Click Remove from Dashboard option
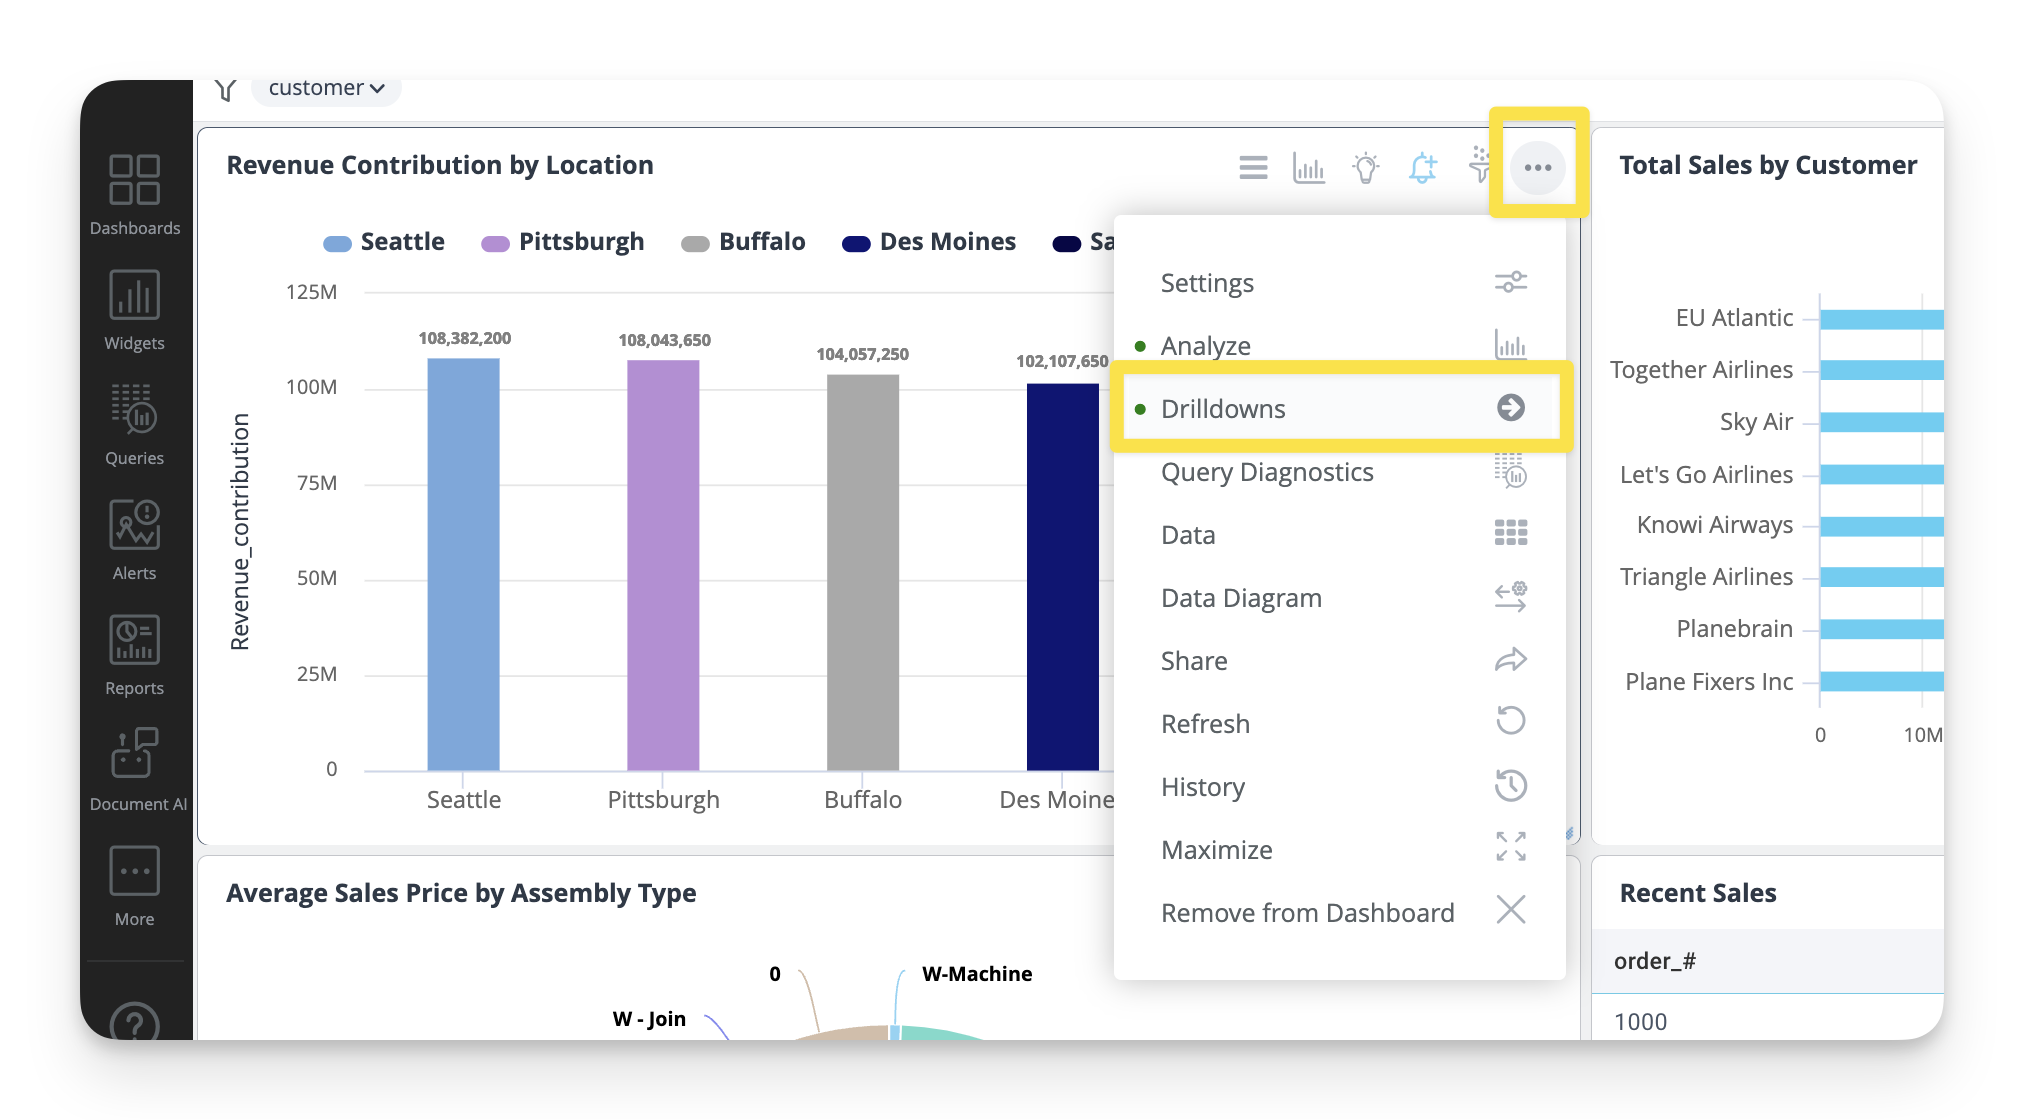Viewport: 2024px width, 1120px height. [x=1307, y=913]
